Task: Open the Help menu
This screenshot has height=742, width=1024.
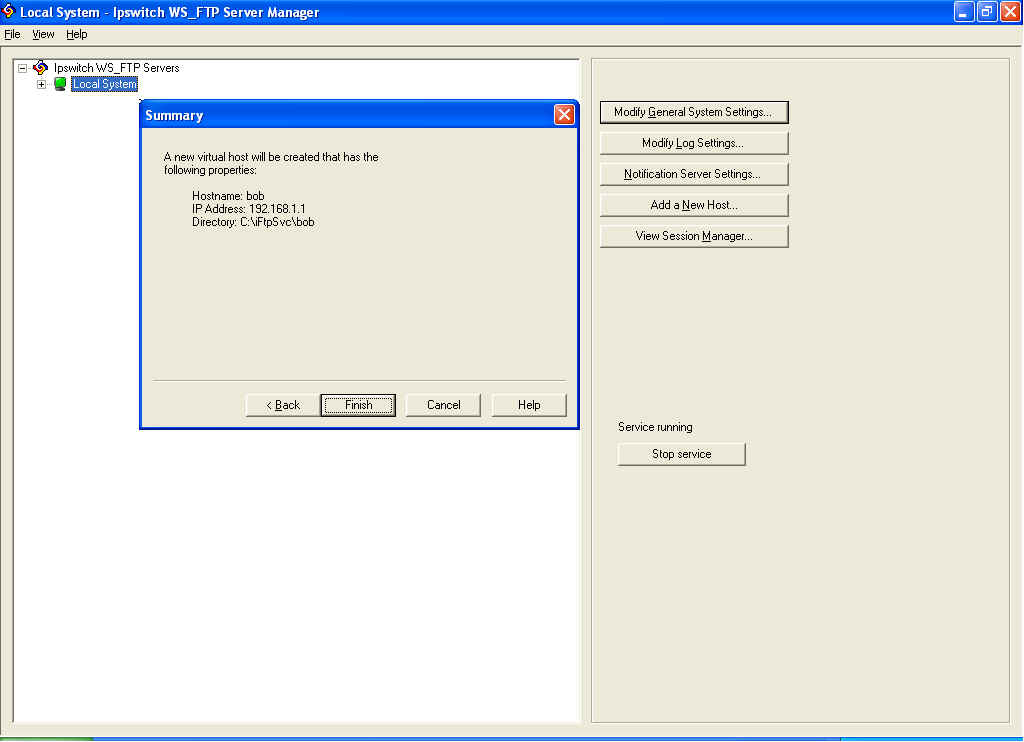Action: 76,34
